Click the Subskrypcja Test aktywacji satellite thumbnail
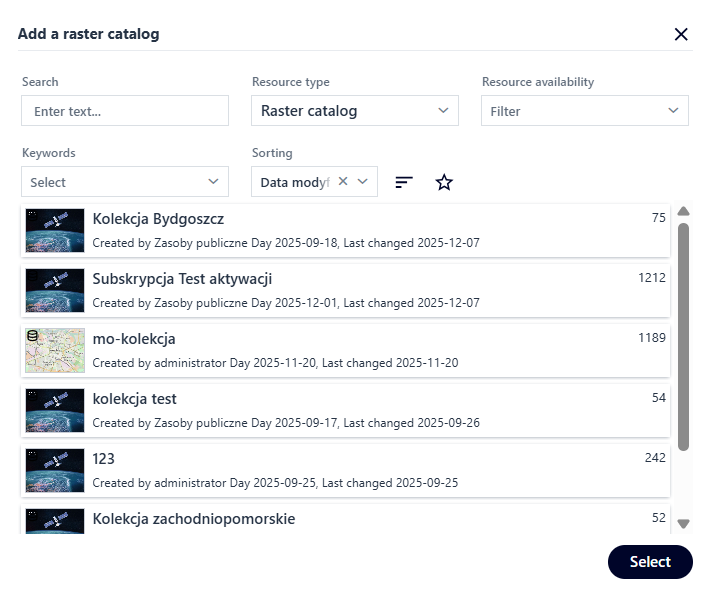 click(x=55, y=290)
